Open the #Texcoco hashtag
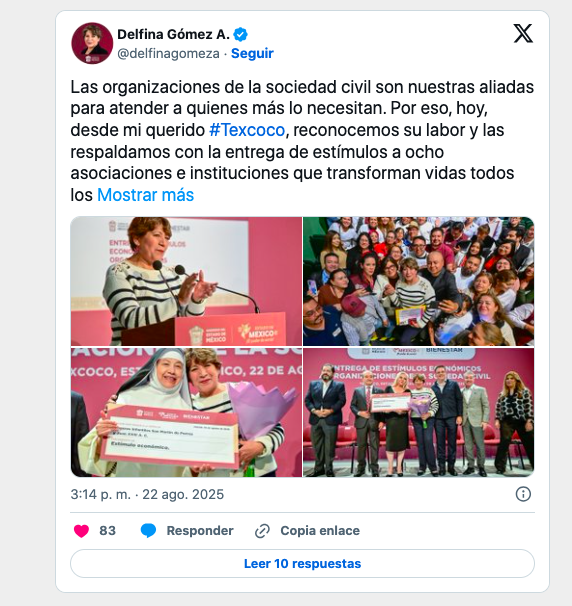 247,130
